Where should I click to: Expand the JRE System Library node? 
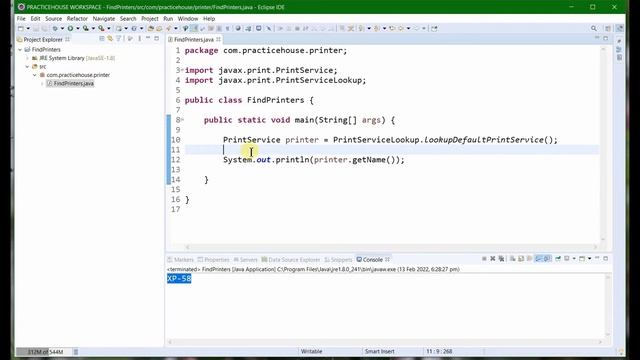click(27, 58)
